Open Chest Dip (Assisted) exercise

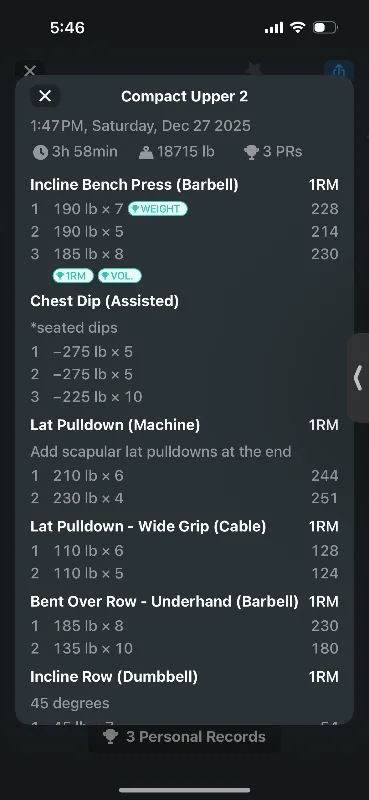pos(105,301)
